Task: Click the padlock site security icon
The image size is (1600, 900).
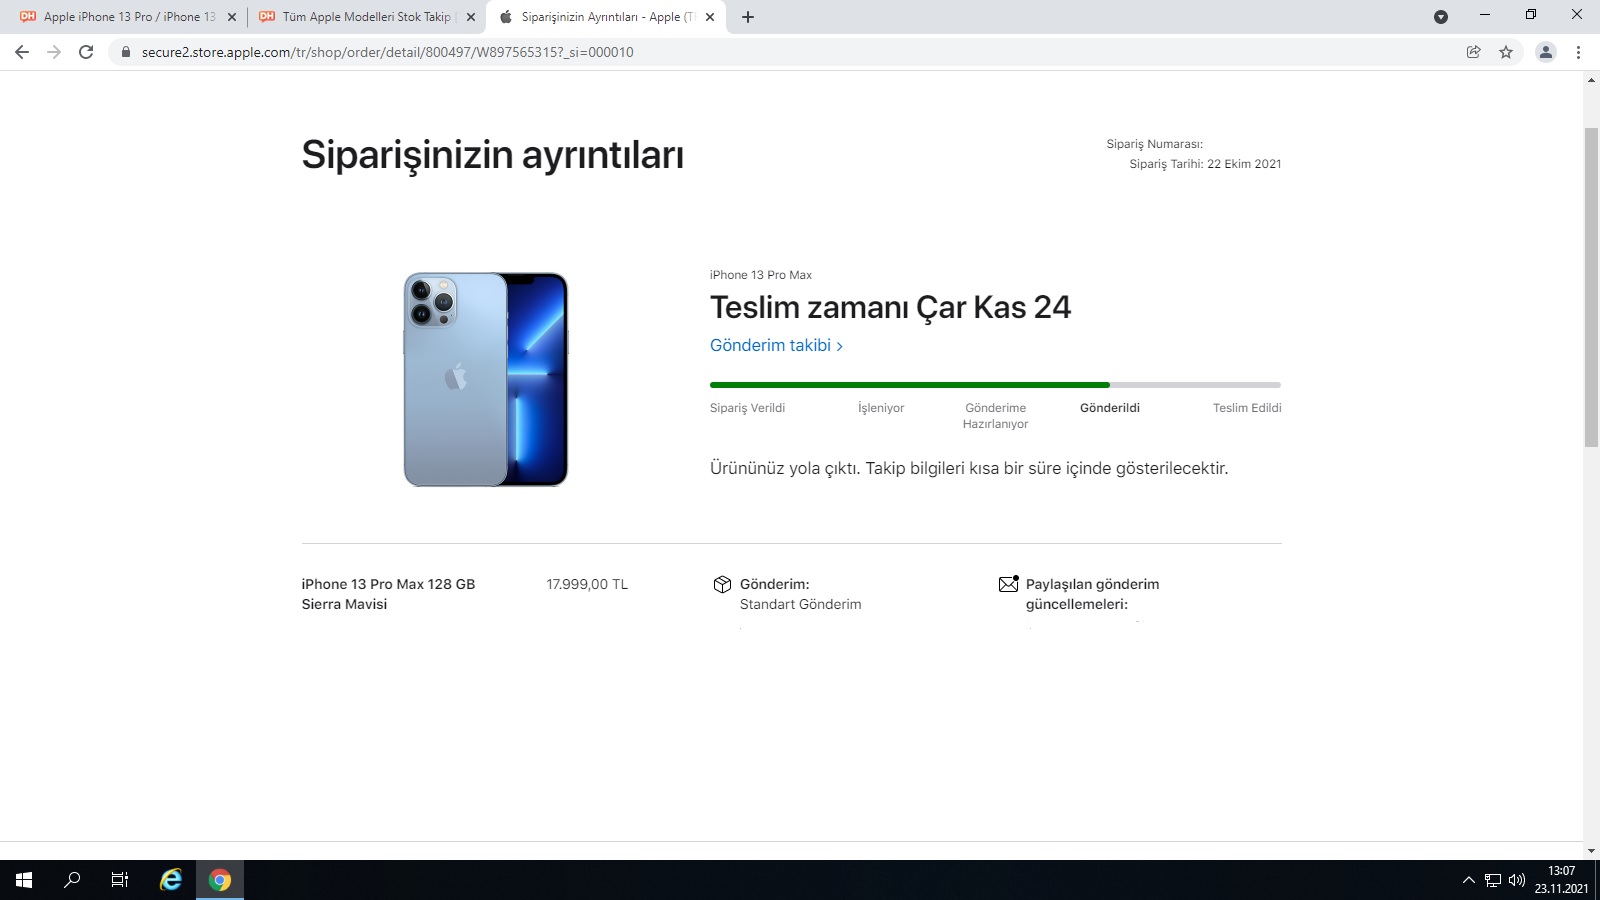Action: coord(125,52)
